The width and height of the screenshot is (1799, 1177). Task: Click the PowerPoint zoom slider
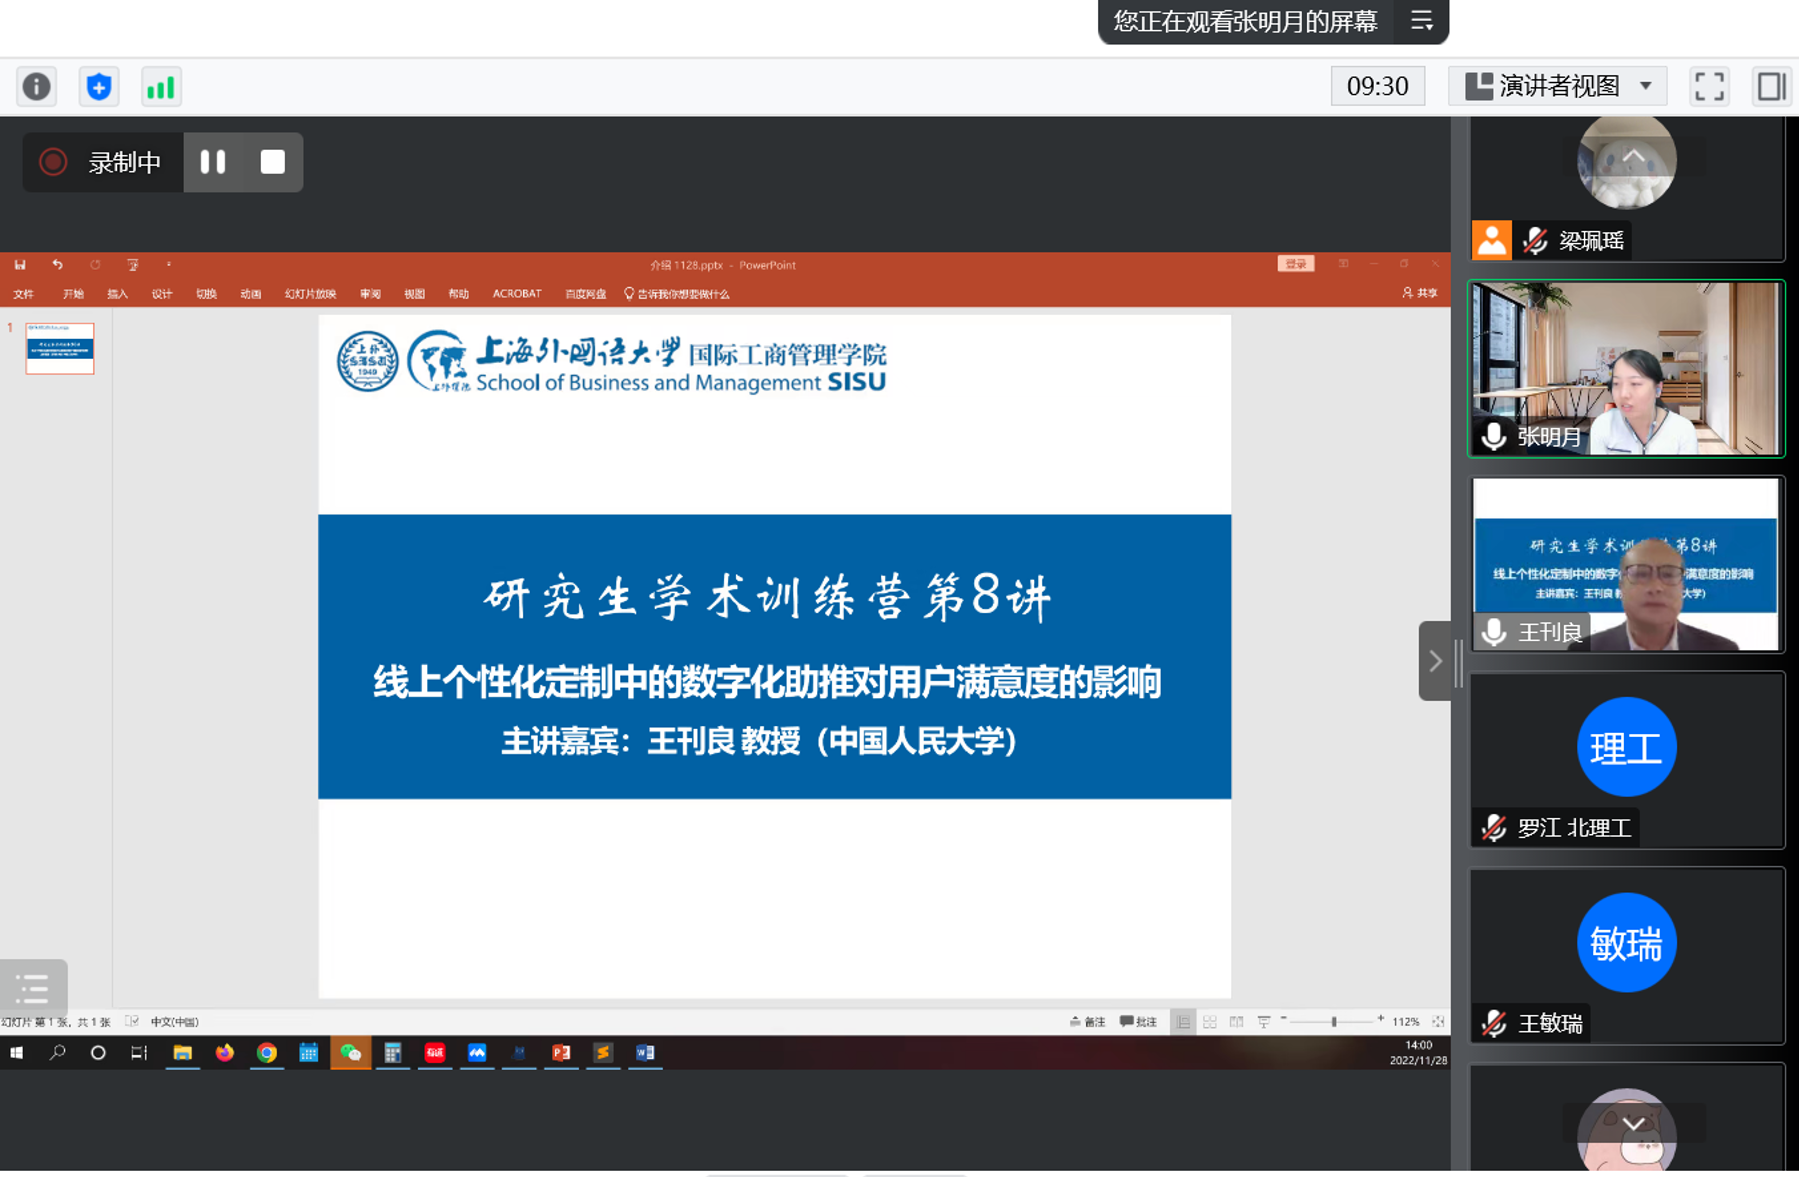pyautogui.click(x=1333, y=1021)
